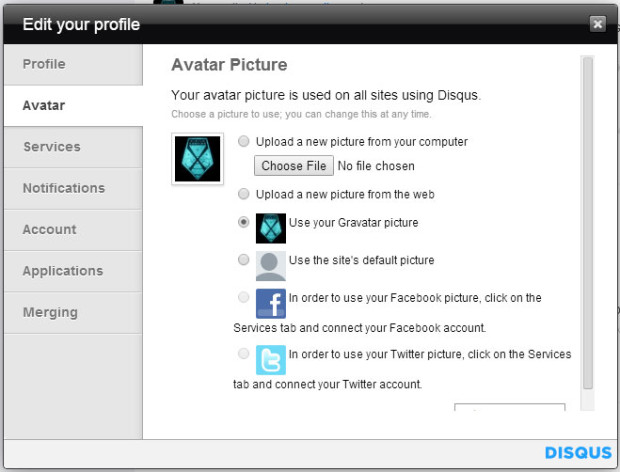The width and height of the screenshot is (620, 472).
Task: Select the Twitter picture radio button
Action: [x=244, y=353]
